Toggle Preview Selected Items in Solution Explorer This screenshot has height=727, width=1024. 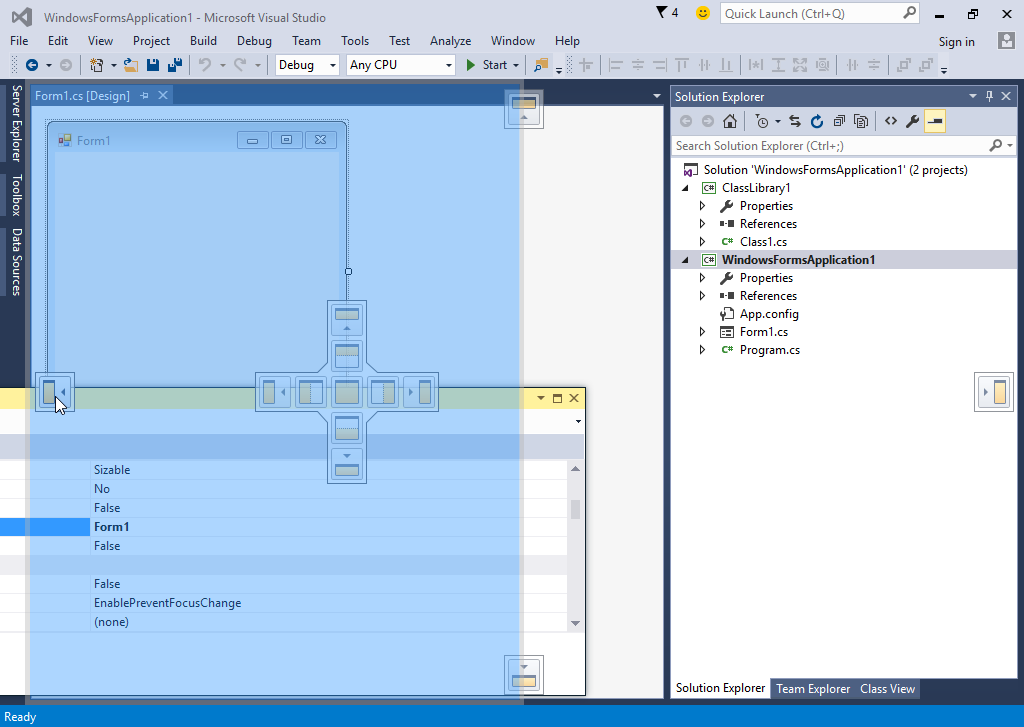pyautogui.click(x=935, y=121)
